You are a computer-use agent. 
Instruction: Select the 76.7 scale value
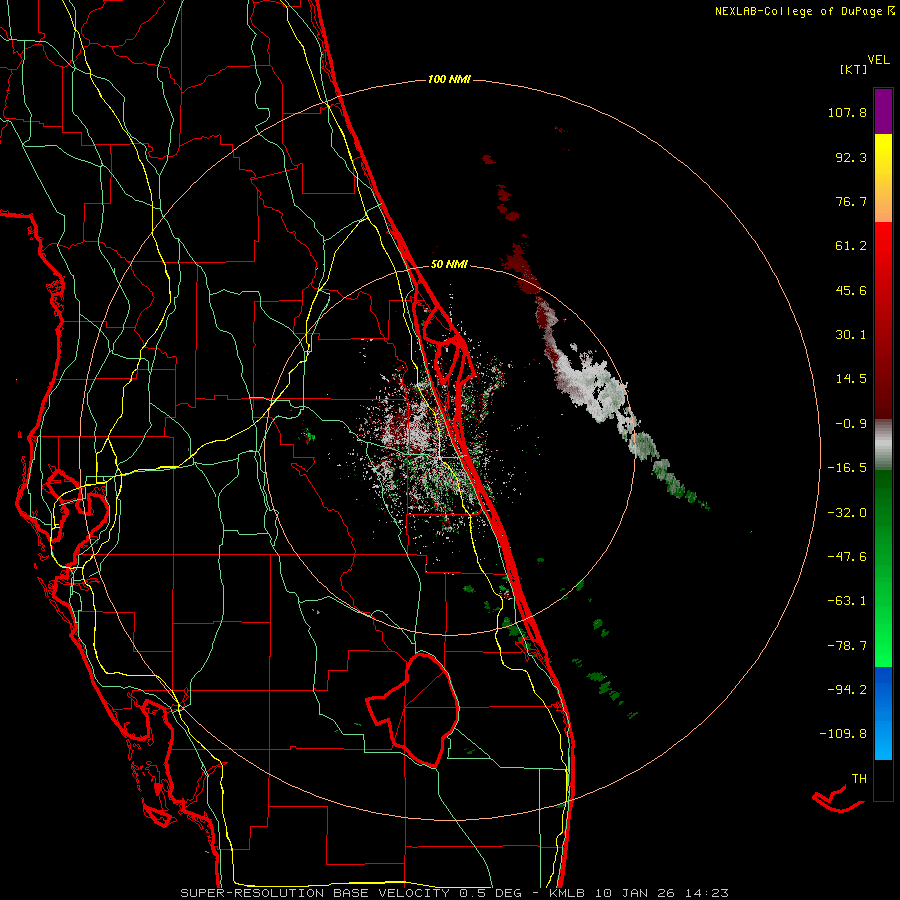[851, 201]
